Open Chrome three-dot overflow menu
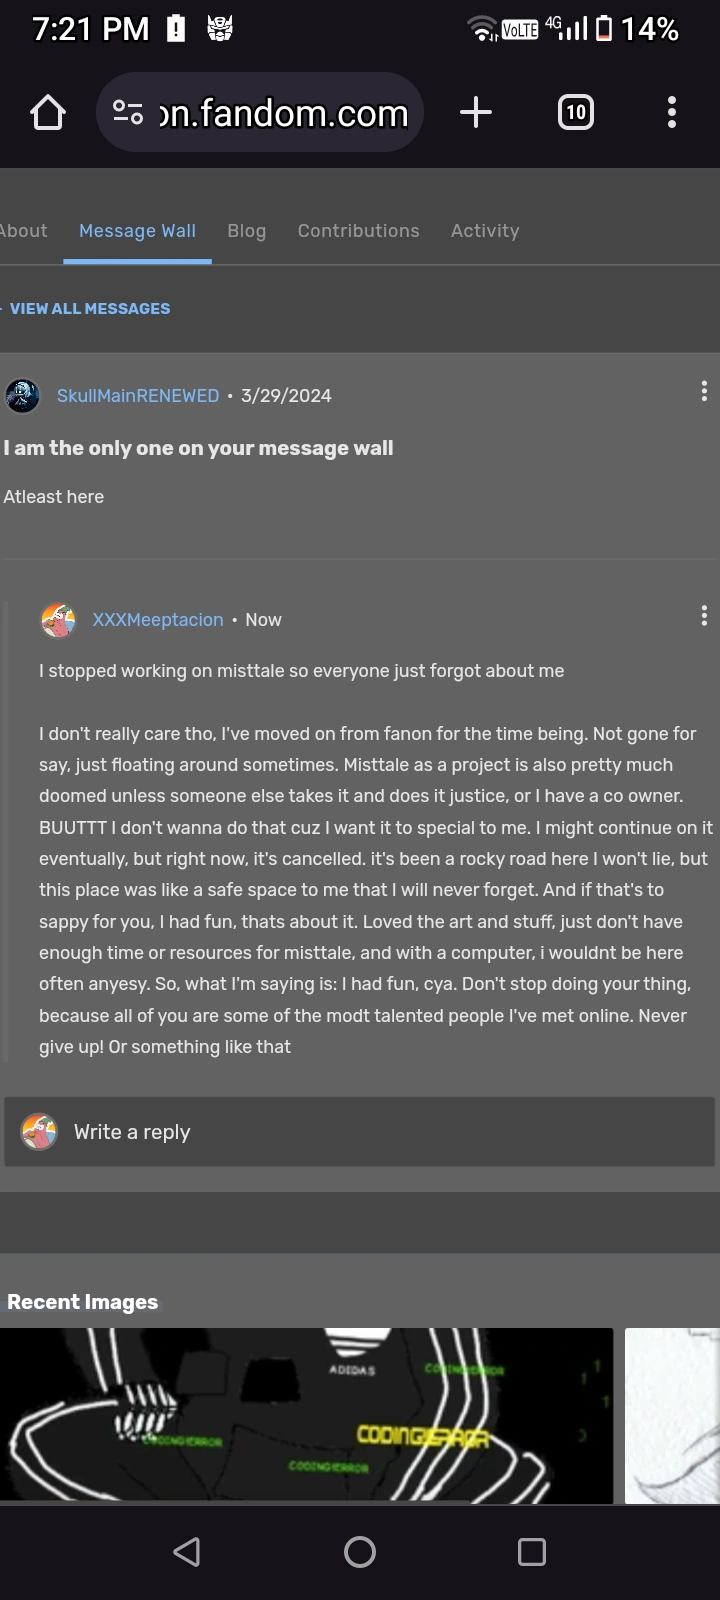720x1600 pixels. [x=672, y=112]
